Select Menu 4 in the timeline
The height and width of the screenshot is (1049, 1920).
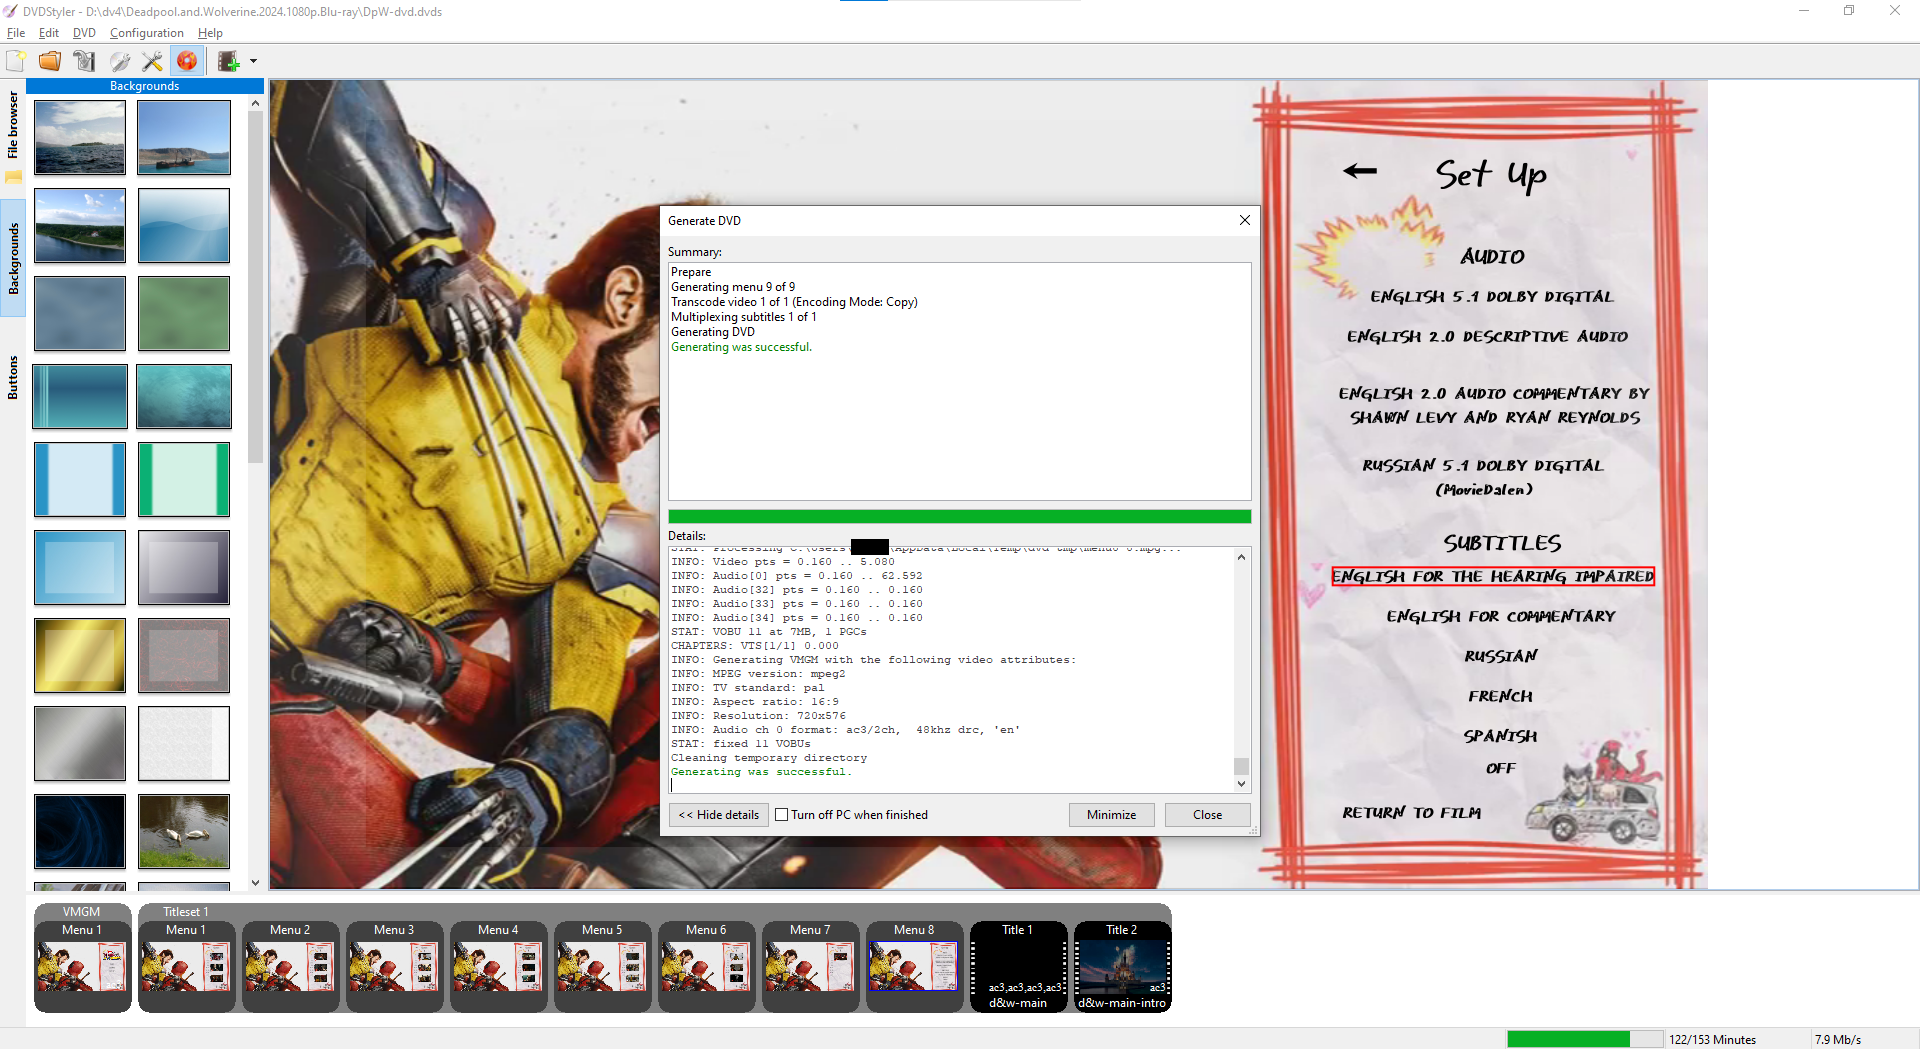[x=498, y=966]
